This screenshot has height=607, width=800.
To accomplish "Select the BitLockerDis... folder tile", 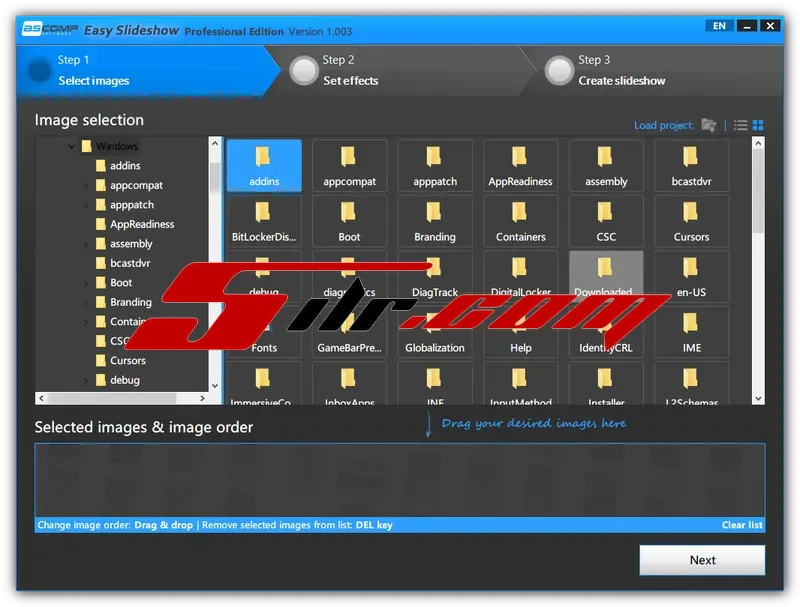I will point(264,221).
